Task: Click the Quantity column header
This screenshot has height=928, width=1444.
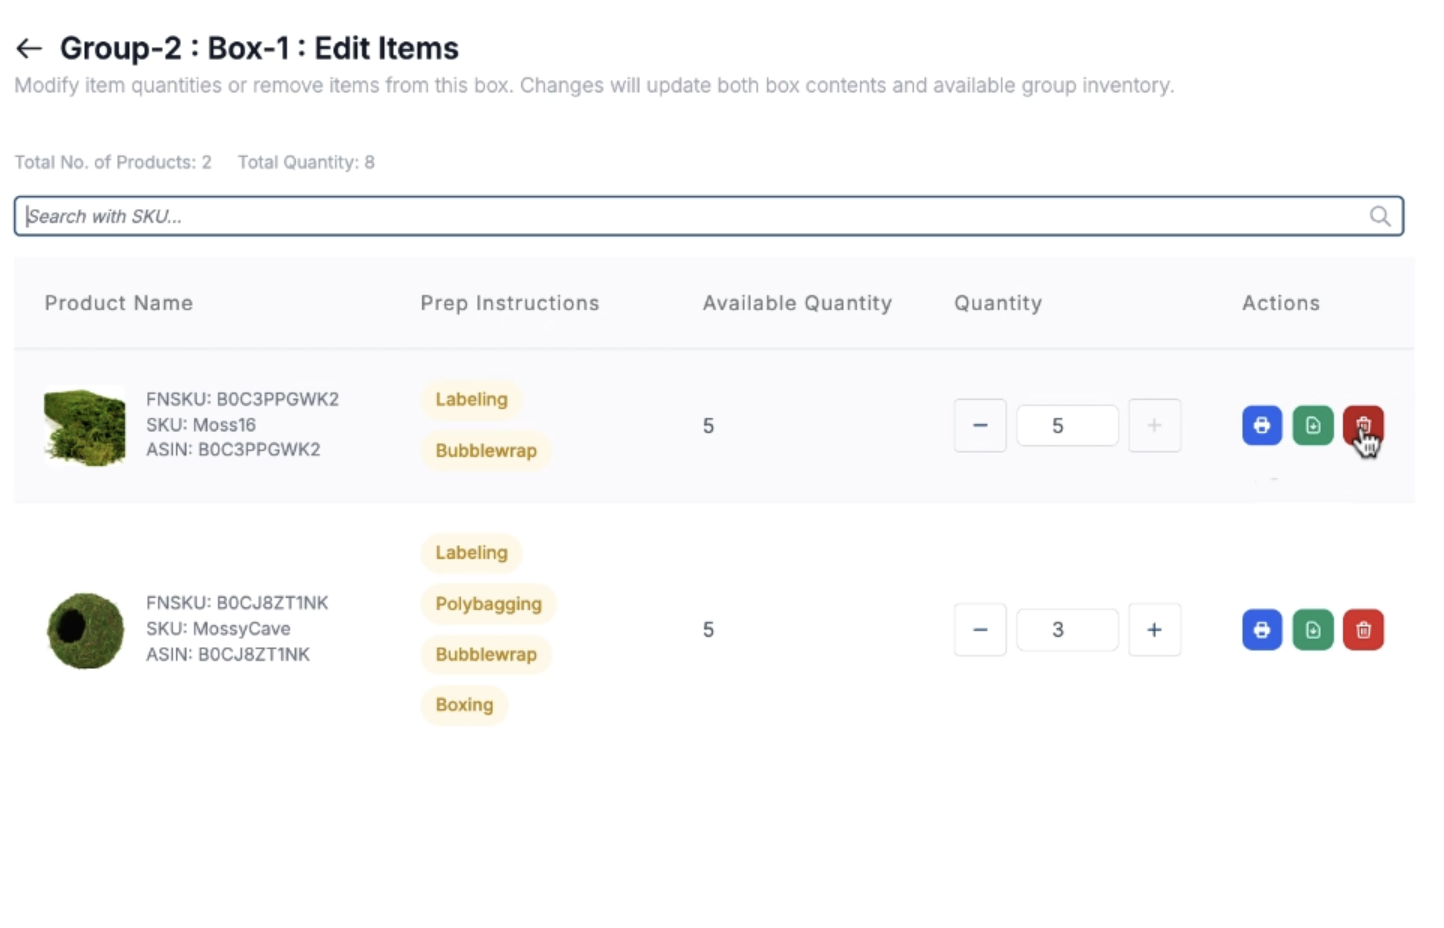Action: [x=997, y=303]
